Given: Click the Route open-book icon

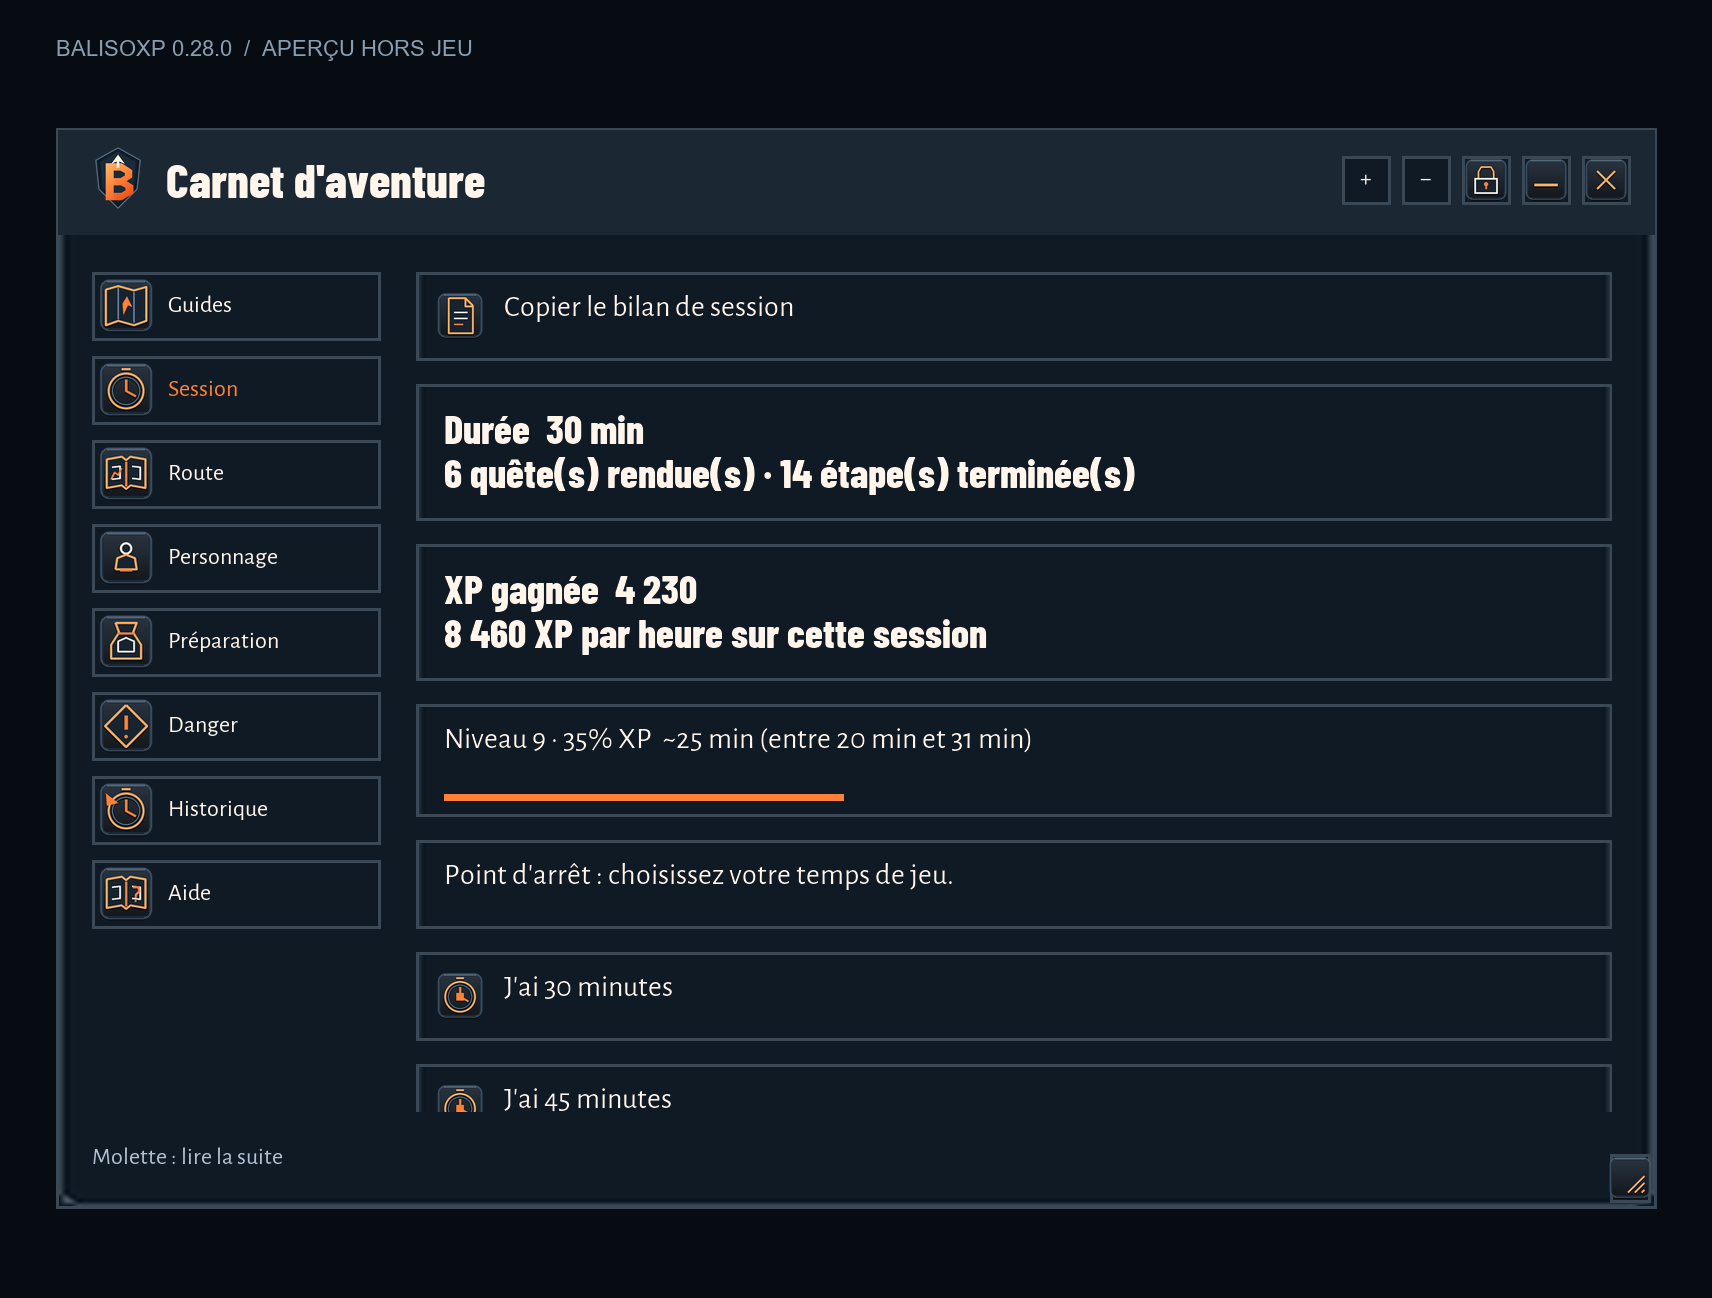Looking at the screenshot, I should click(126, 473).
